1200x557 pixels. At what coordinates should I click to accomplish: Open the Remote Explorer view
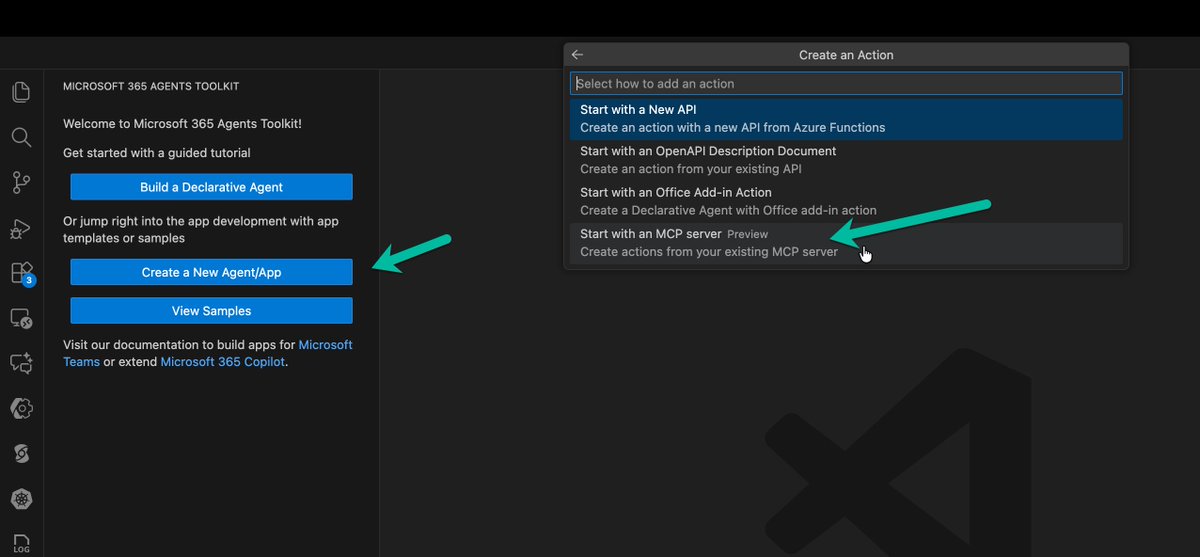tap(21, 319)
